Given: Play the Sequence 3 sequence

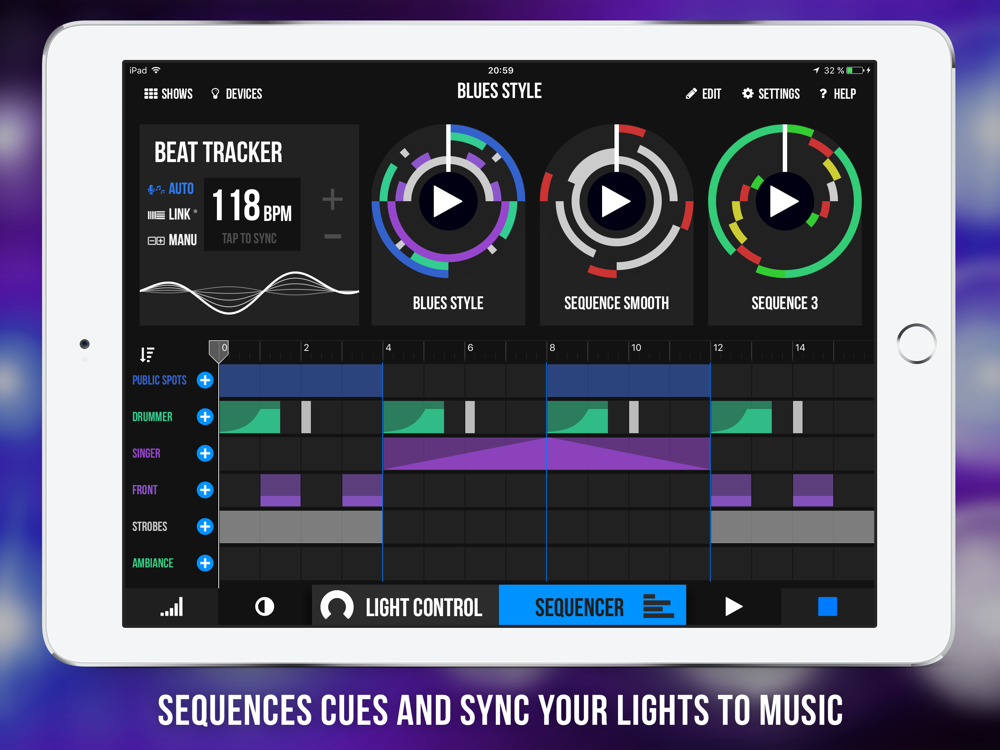Looking at the screenshot, I should (784, 202).
